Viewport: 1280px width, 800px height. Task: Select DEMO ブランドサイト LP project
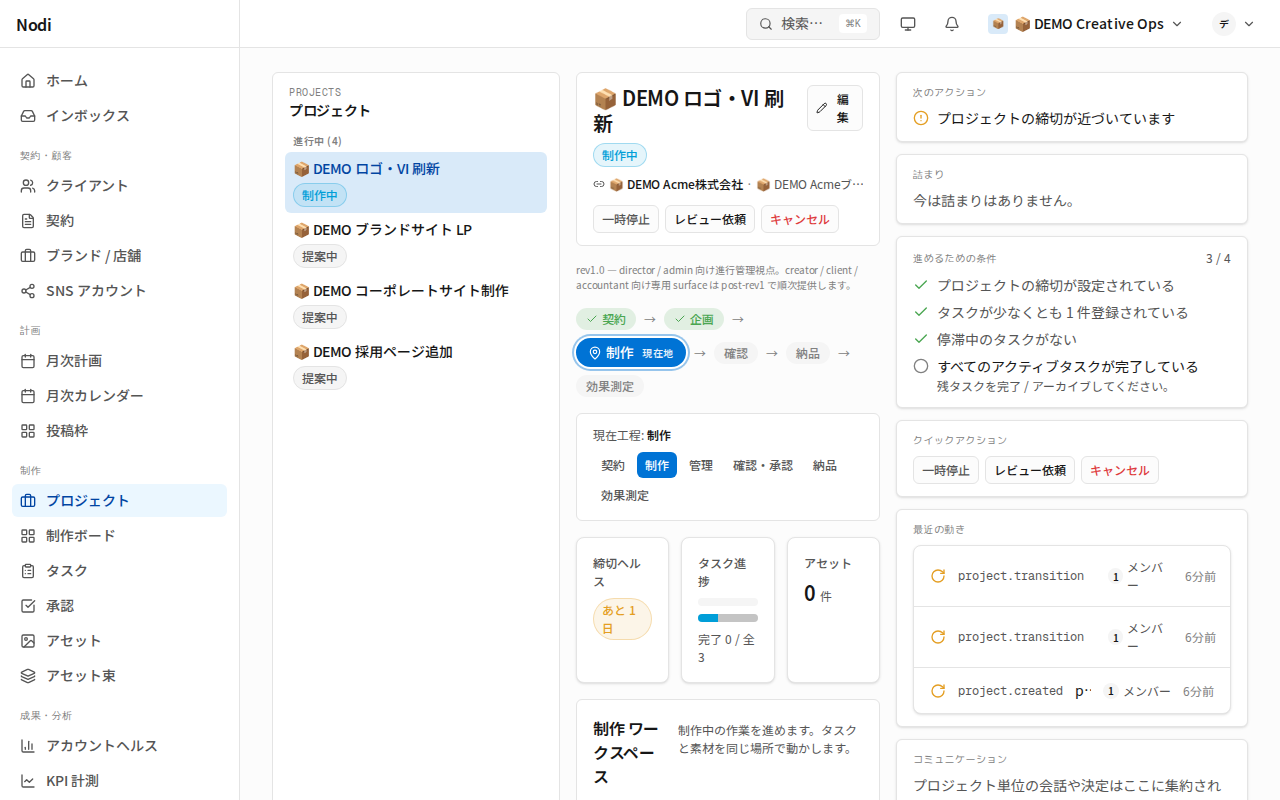tap(416, 243)
